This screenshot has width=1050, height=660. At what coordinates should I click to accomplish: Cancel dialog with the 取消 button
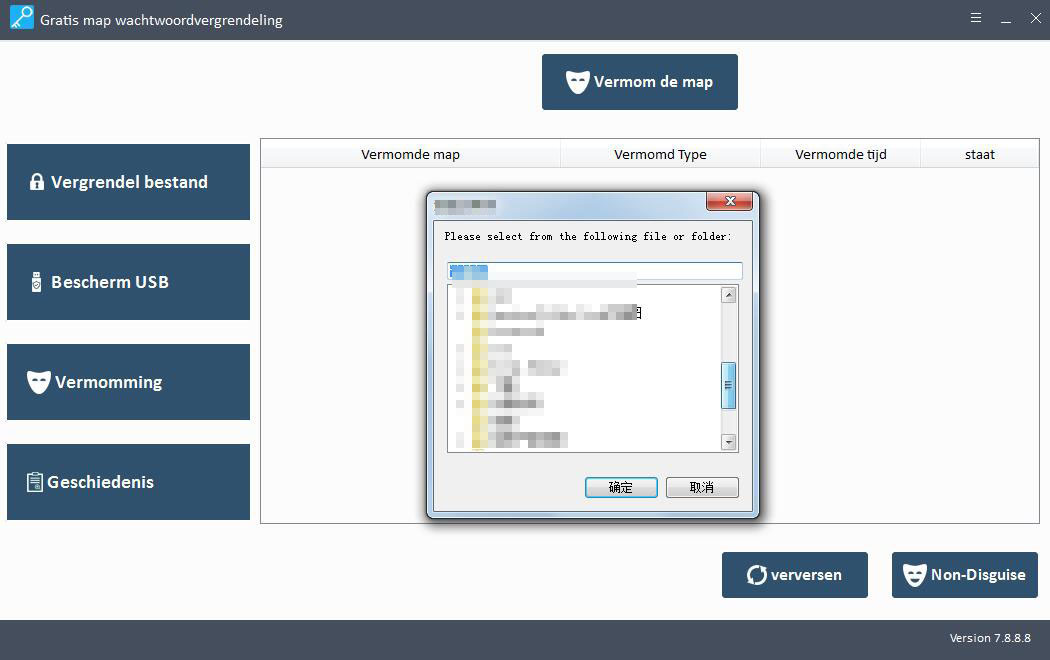click(x=702, y=487)
